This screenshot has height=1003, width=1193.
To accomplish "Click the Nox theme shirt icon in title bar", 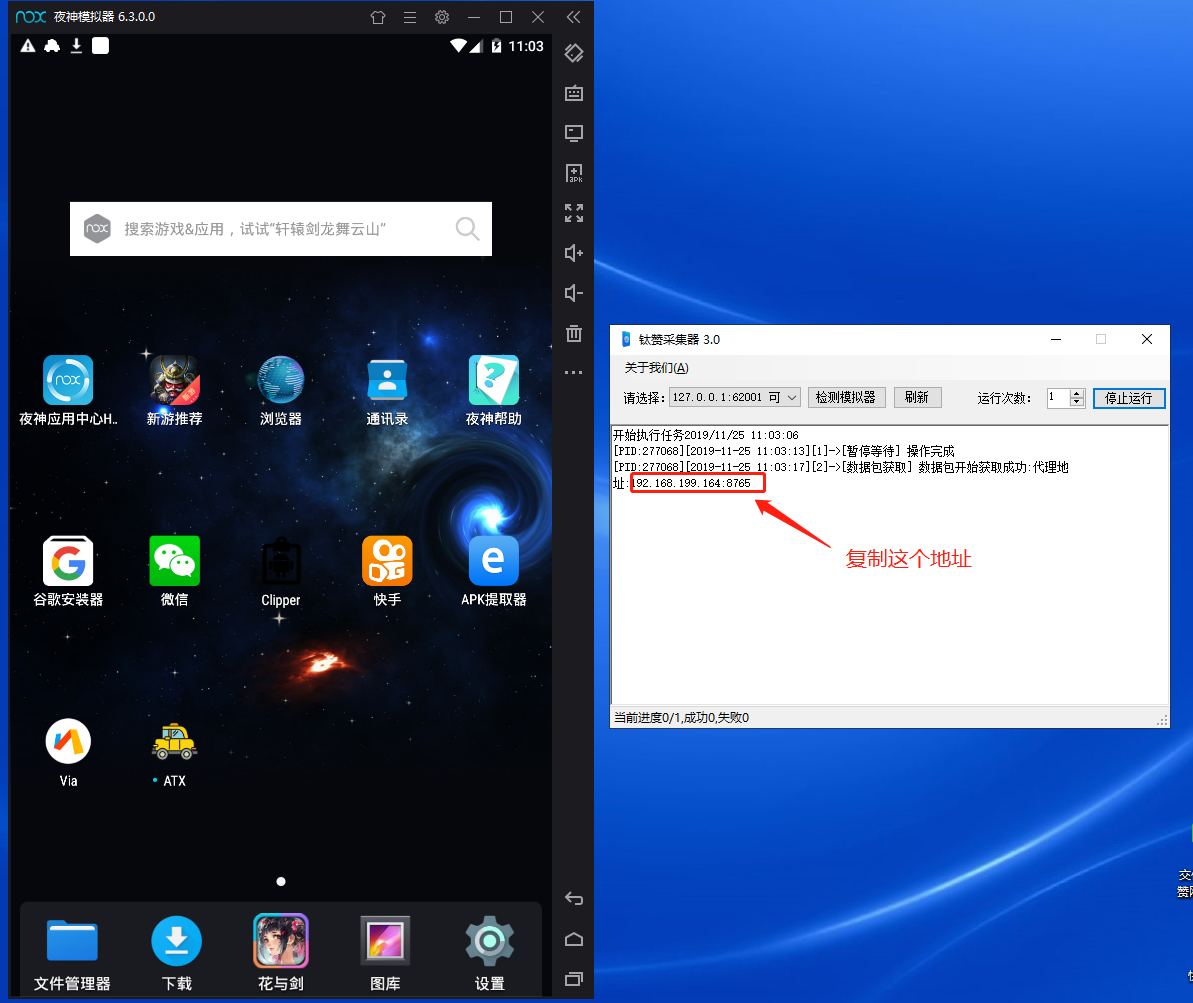I will pos(377,17).
